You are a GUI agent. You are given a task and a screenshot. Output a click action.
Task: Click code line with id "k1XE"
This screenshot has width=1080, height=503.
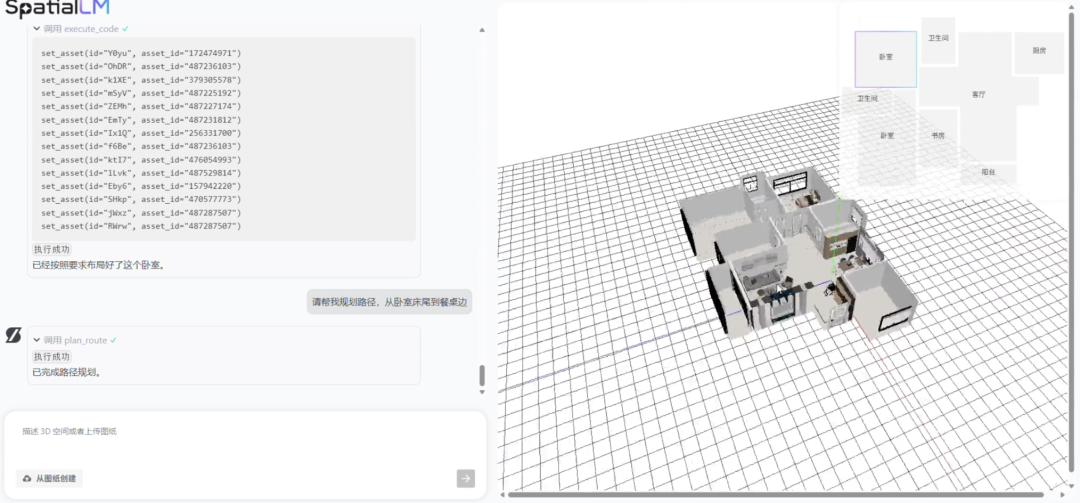(x=141, y=80)
